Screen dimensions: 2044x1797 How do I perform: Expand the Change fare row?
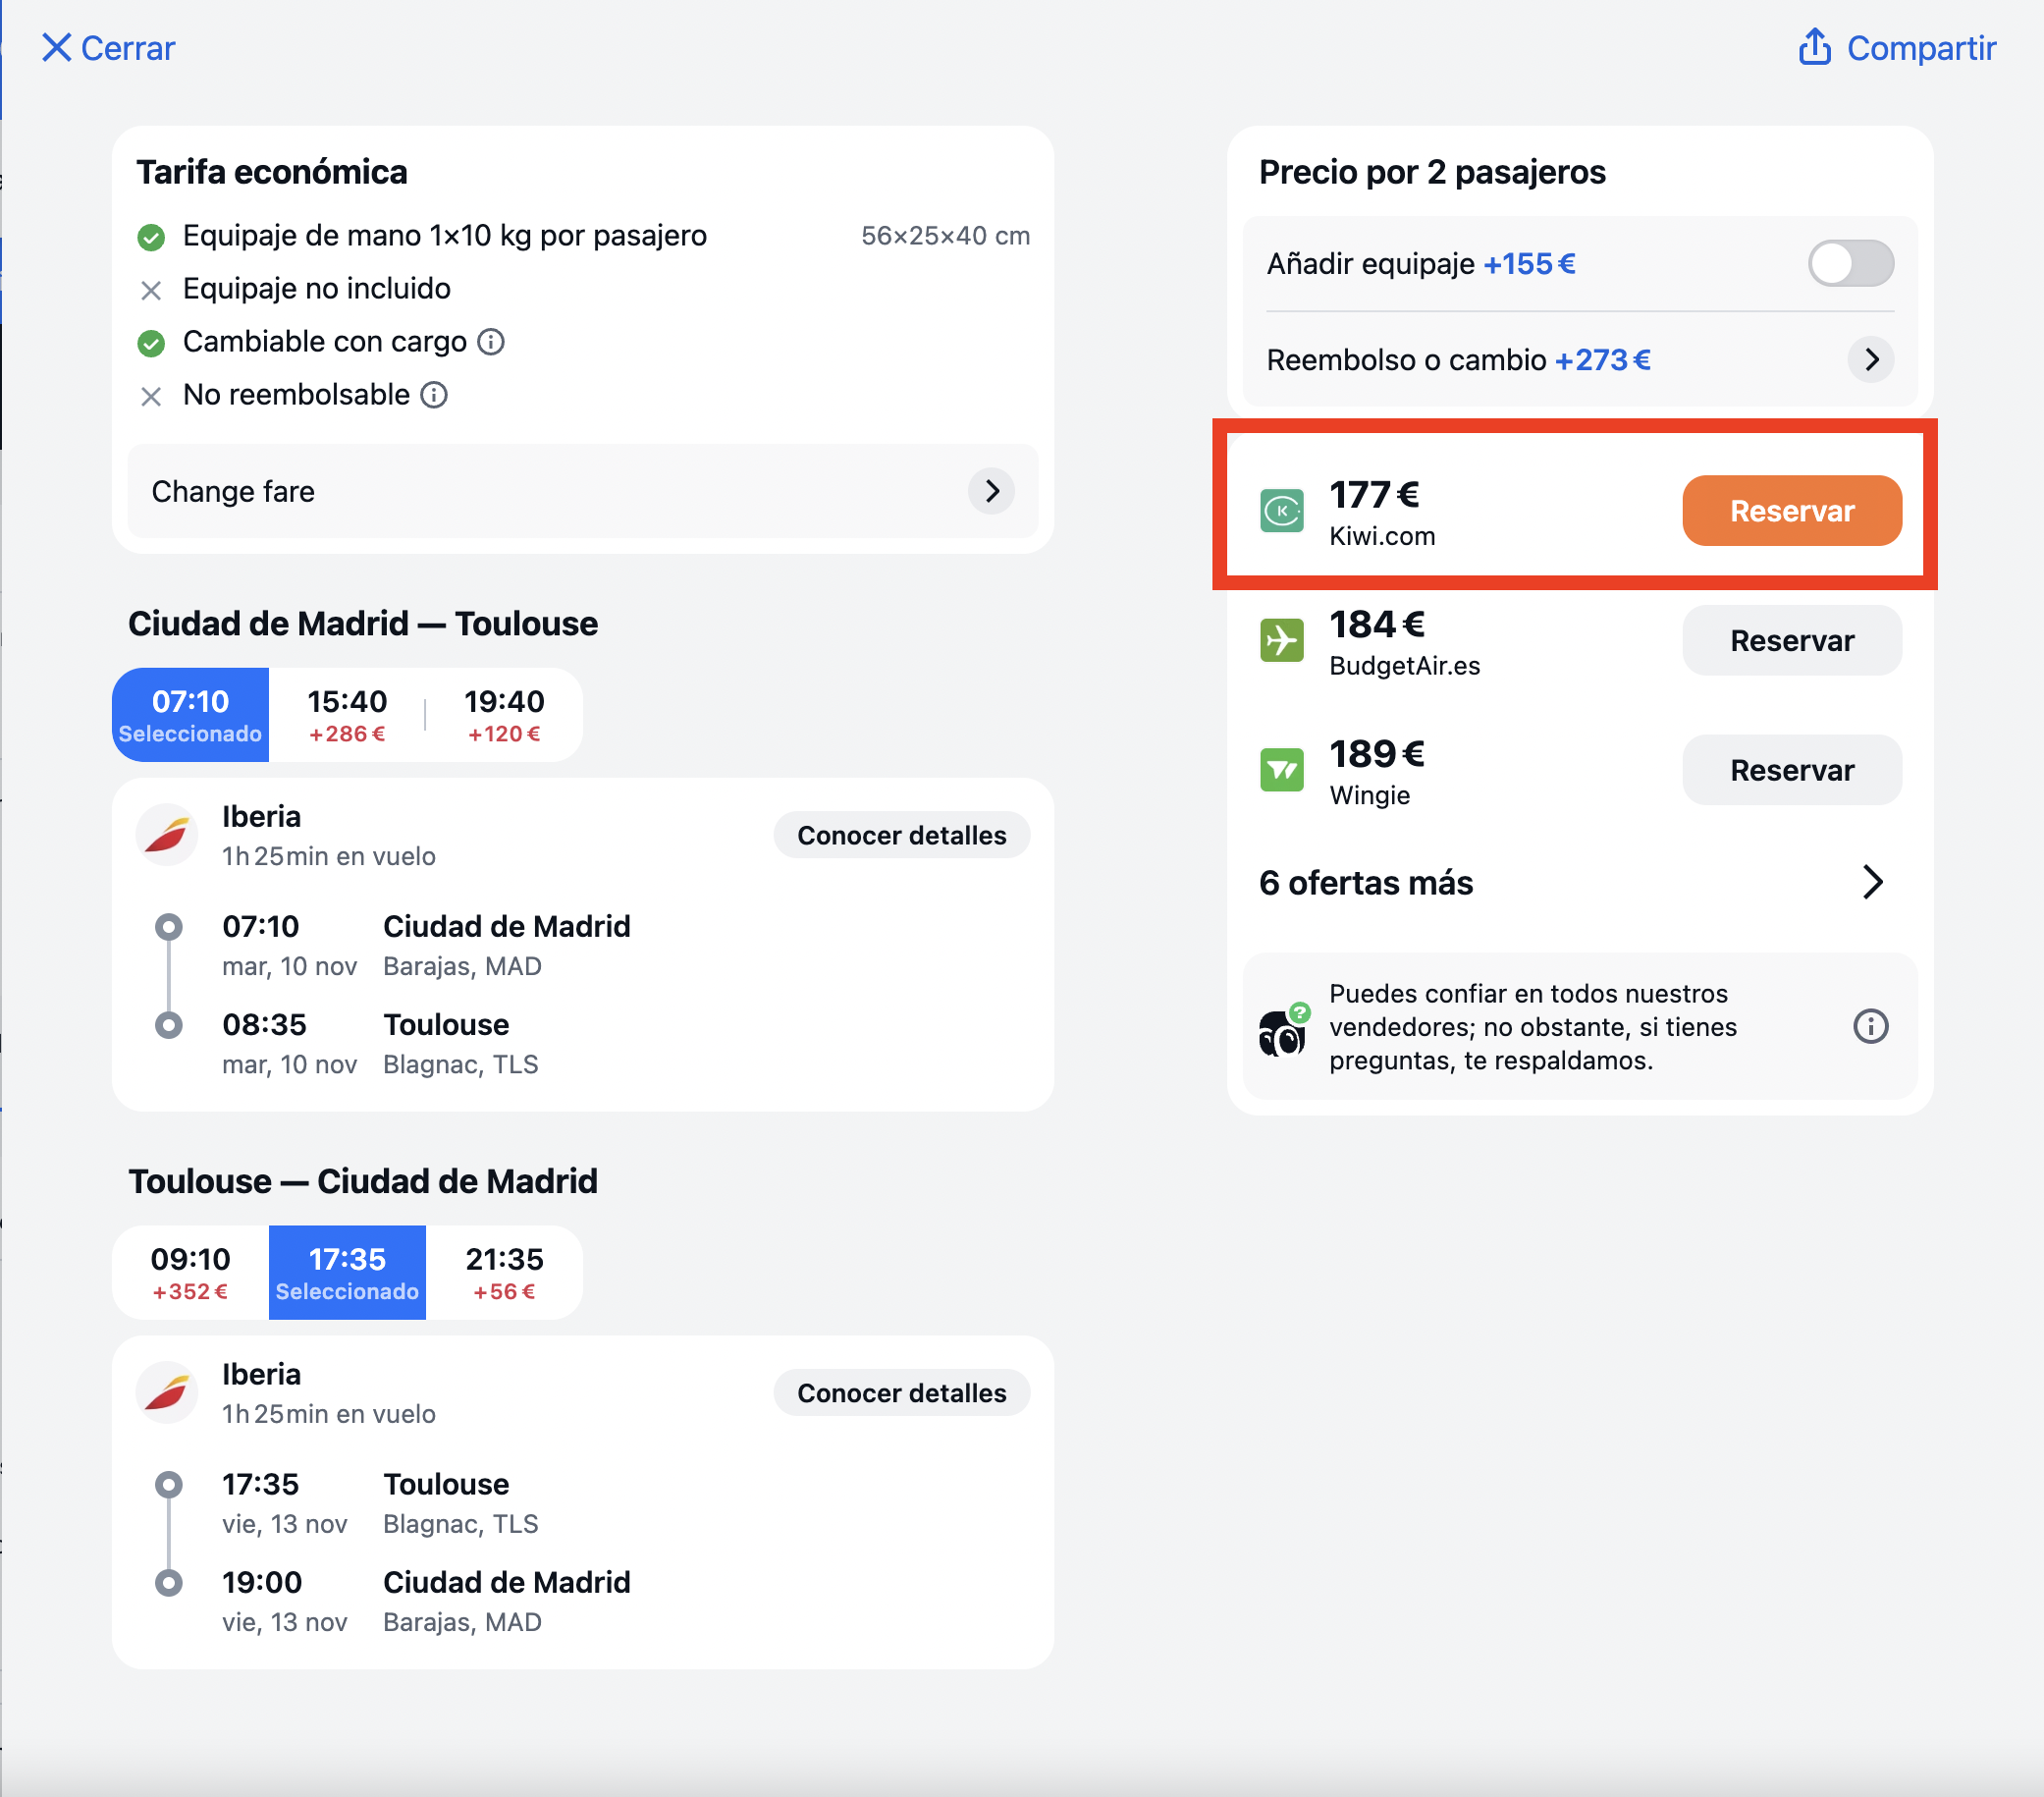point(583,491)
